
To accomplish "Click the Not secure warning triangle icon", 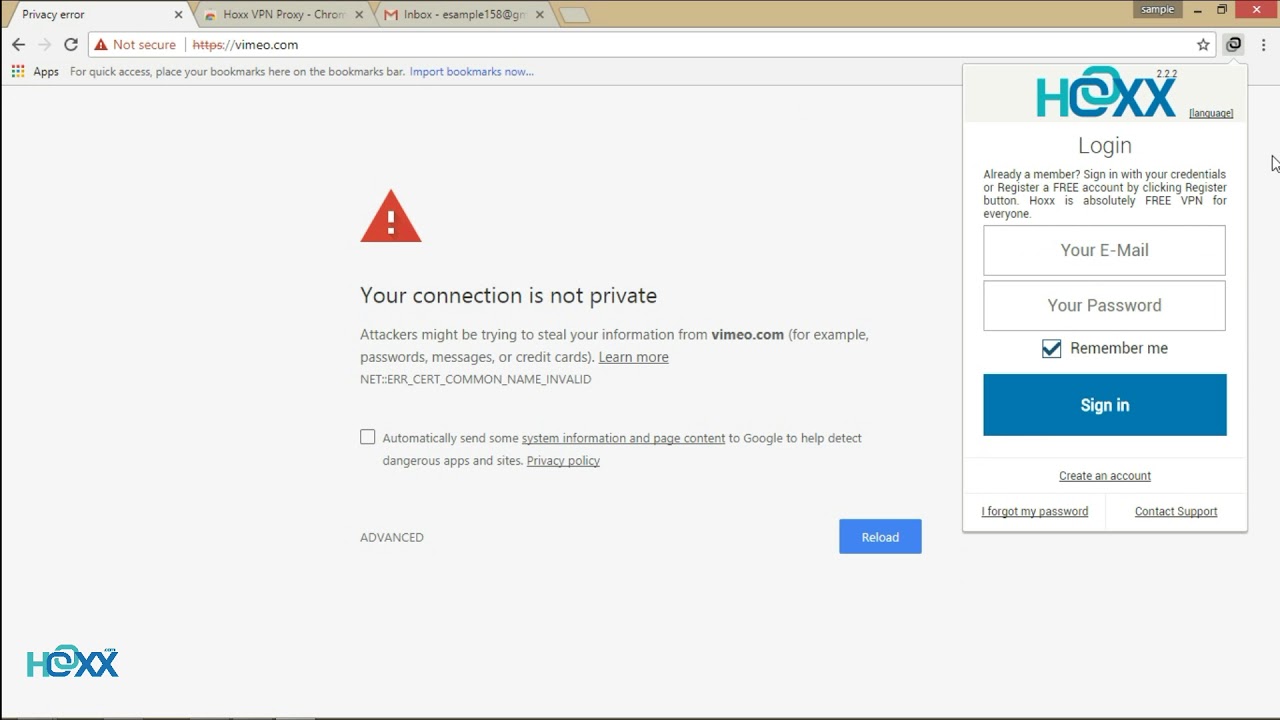I will (100, 45).
